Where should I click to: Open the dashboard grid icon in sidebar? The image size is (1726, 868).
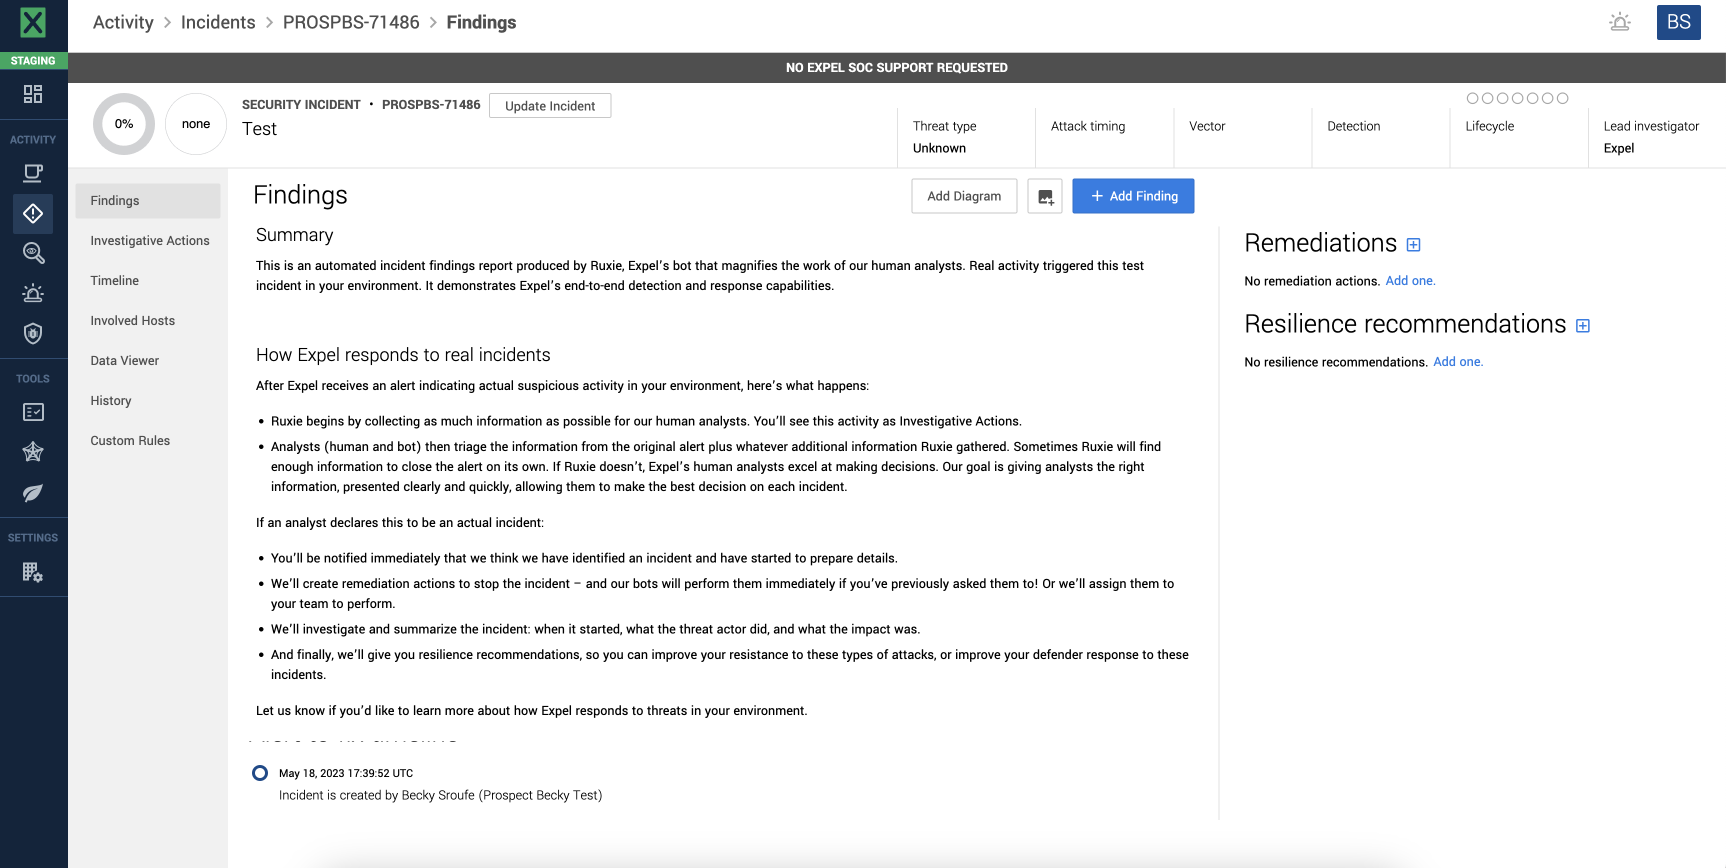[x=33, y=94]
